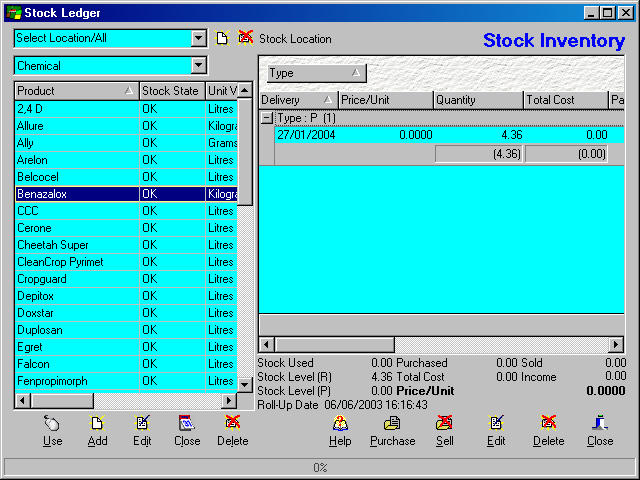The image size is (640, 480).
Task: Click product list horizontal scroll left arrow
Action: 22,401
